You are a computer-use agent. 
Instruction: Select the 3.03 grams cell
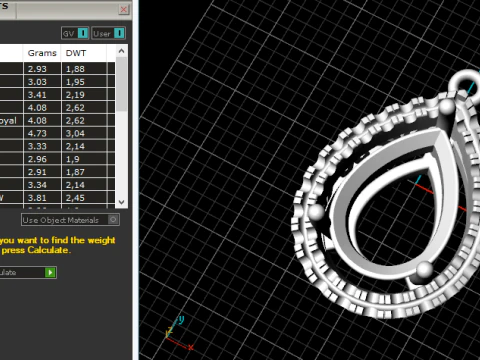click(42, 82)
